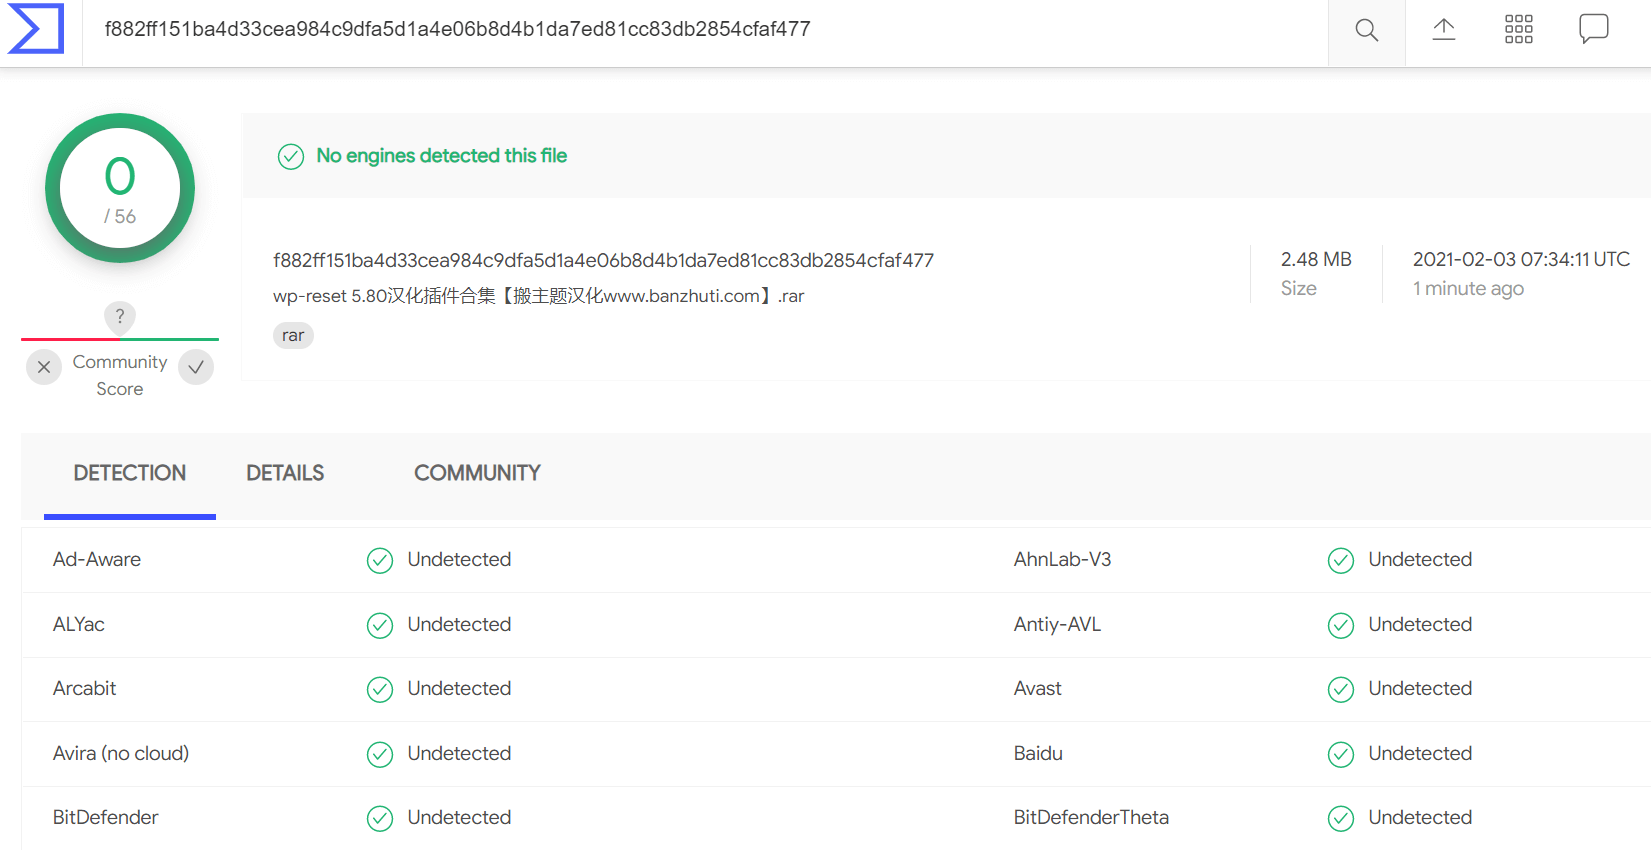Click Undetected result for Ad-Aware

click(x=459, y=559)
